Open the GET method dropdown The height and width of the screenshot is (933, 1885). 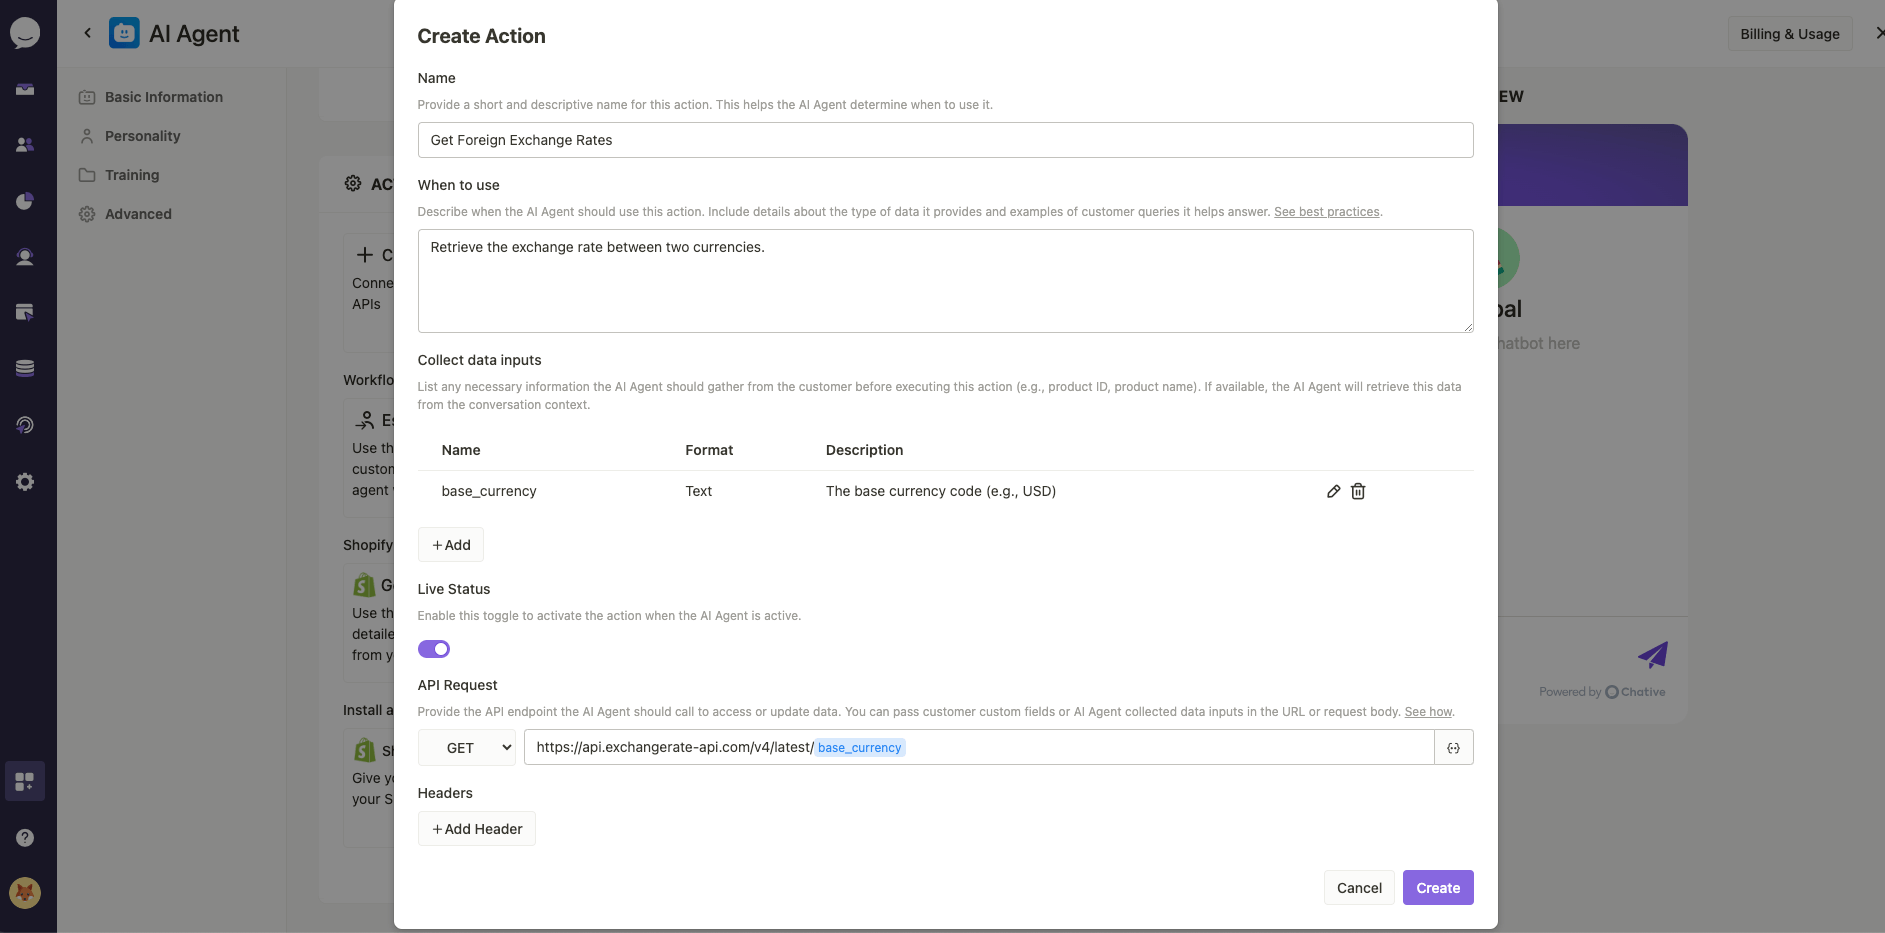[x=466, y=747]
